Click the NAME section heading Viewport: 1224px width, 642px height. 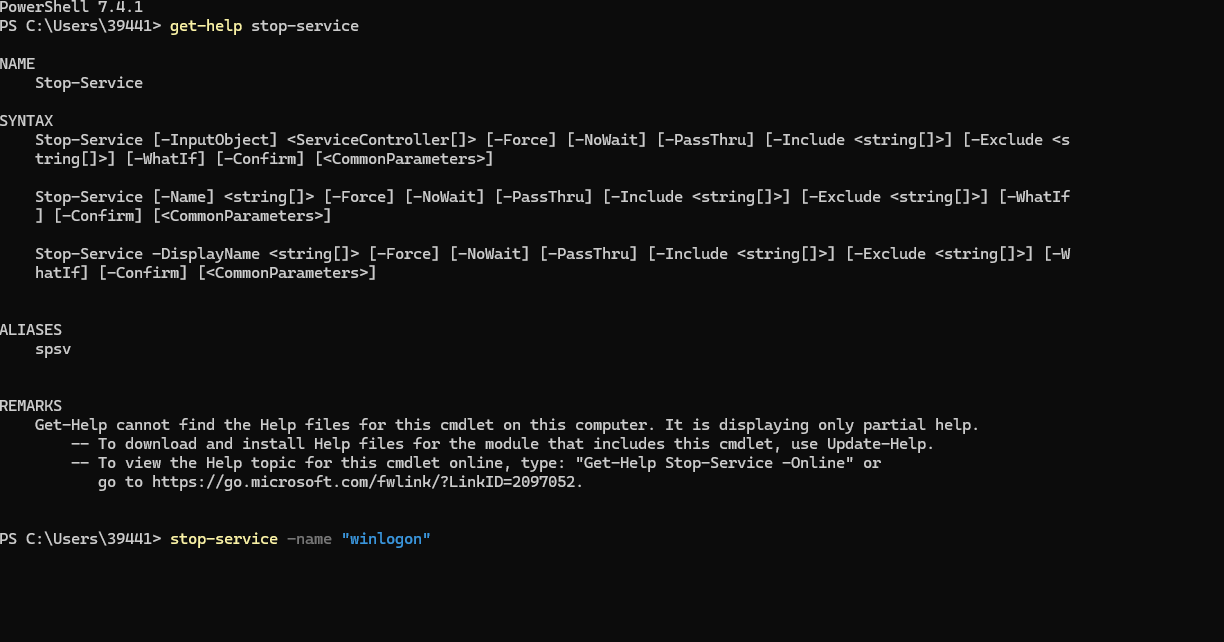18,64
